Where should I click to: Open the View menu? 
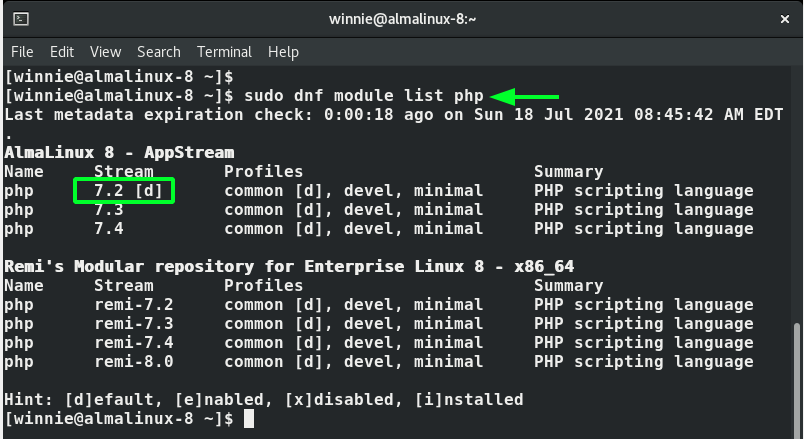pyautogui.click(x=106, y=52)
